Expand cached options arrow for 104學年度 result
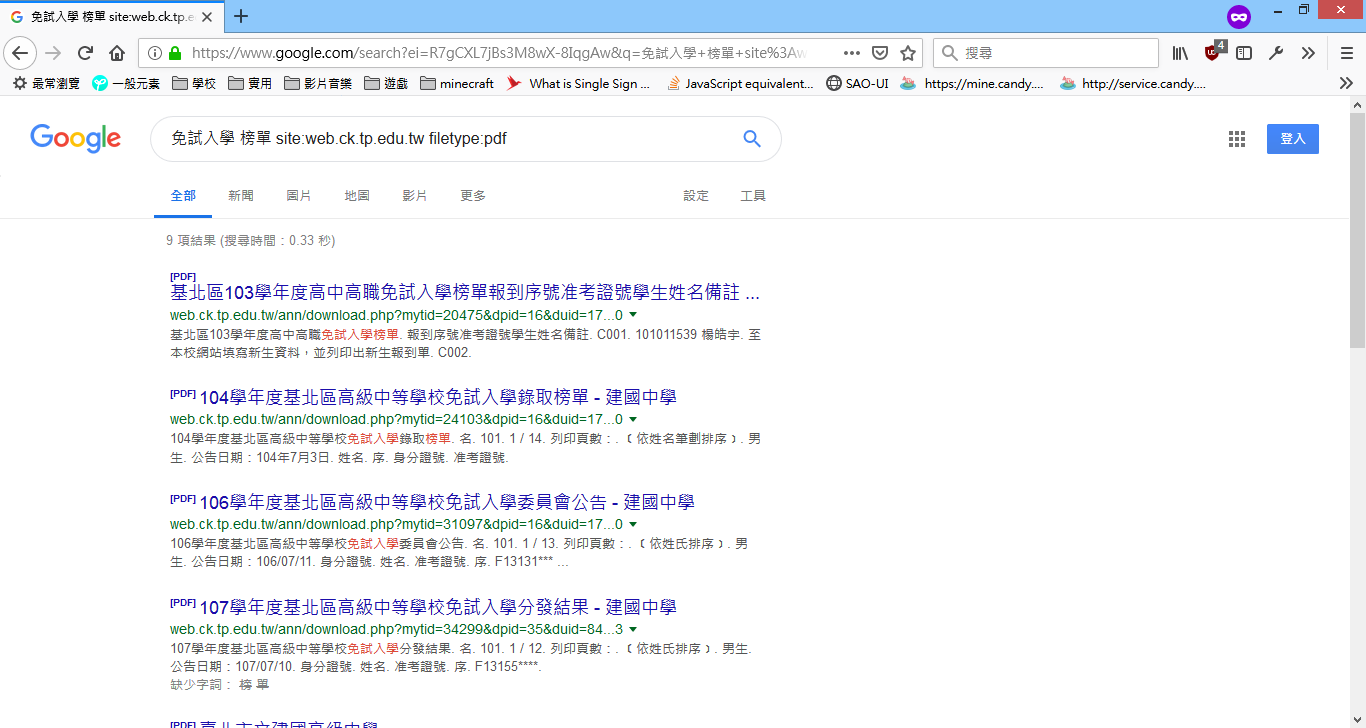The image size is (1366, 728). coord(633,420)
